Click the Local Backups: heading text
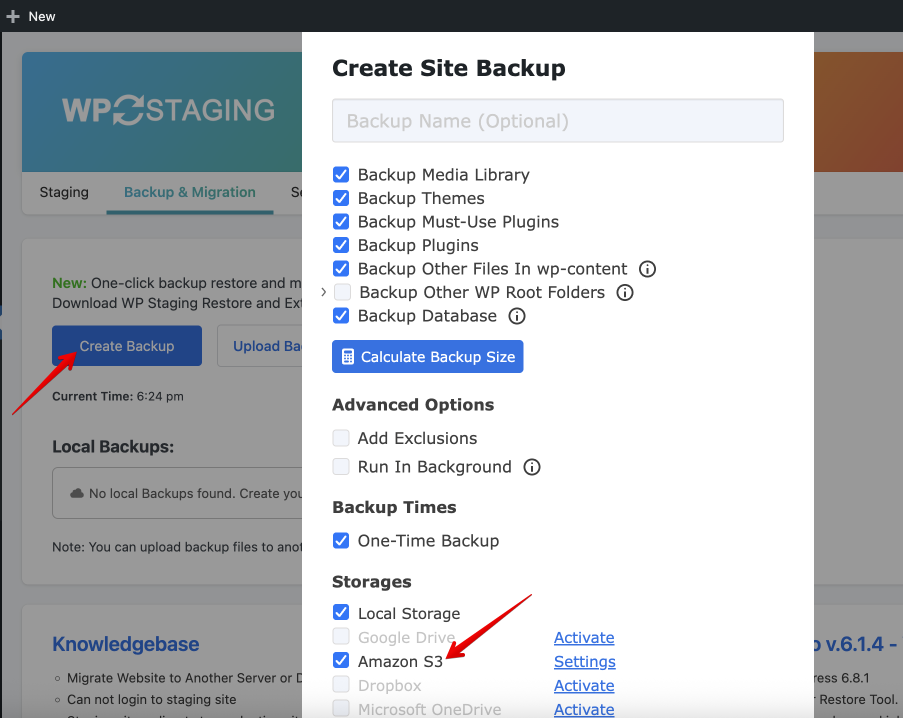 click(x=113, y=447)
